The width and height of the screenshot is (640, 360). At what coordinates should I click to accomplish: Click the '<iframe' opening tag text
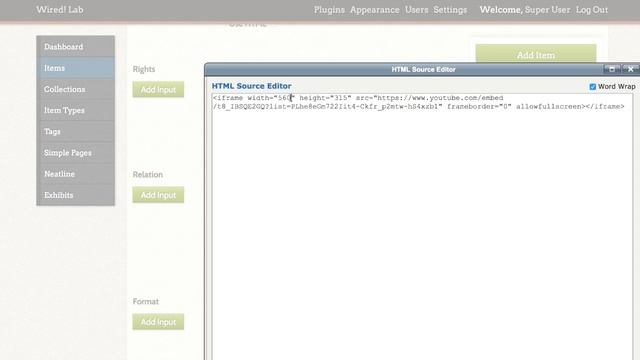pyautogui.click(x=228, y=98)
